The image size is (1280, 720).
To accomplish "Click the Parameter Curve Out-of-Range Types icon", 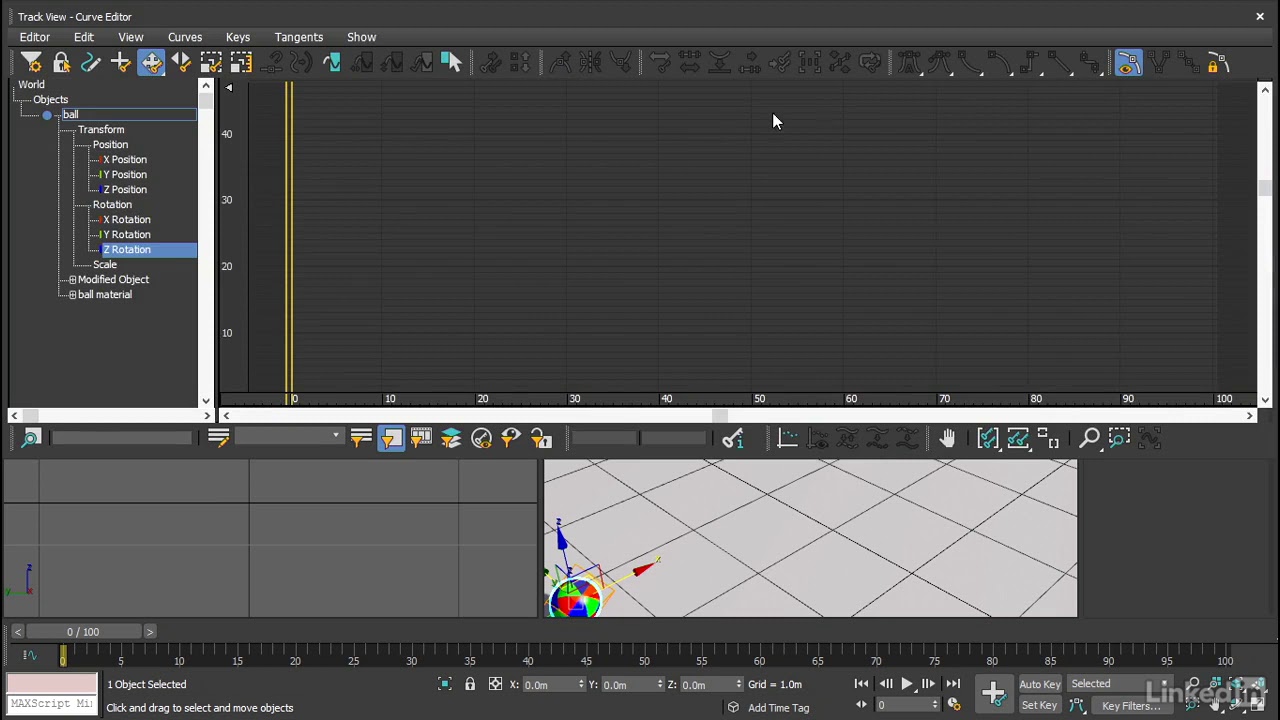I will pos(331,63).
